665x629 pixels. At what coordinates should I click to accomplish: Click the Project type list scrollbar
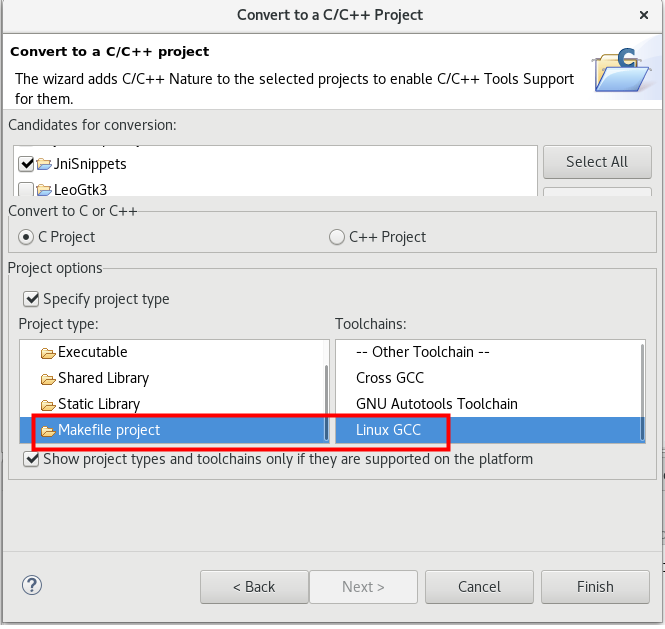coord(324,400)
